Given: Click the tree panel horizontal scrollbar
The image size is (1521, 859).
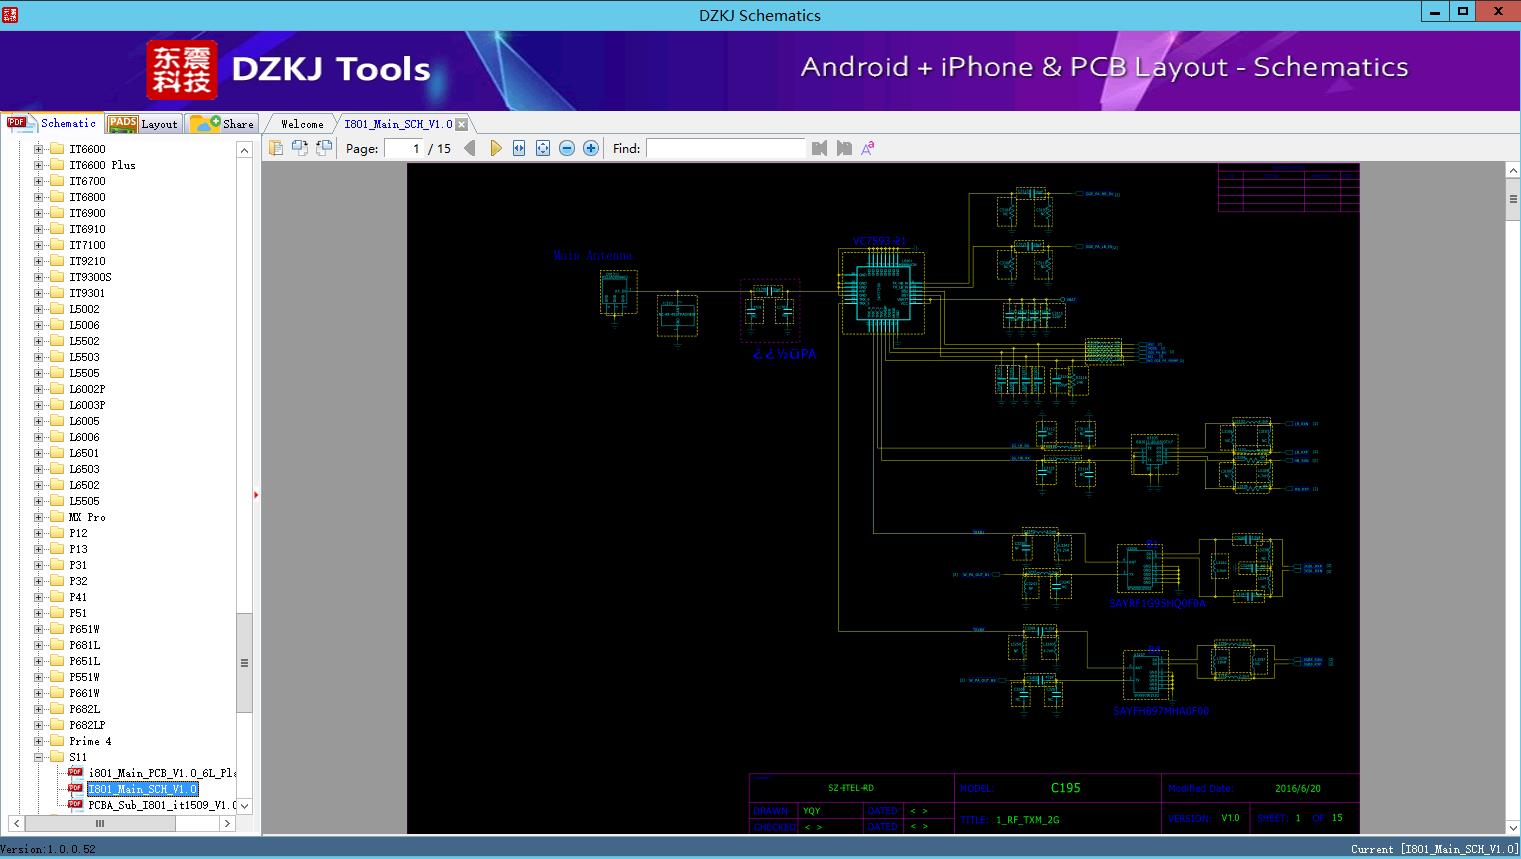Looking at the screenshot, I should coord(100,823).
